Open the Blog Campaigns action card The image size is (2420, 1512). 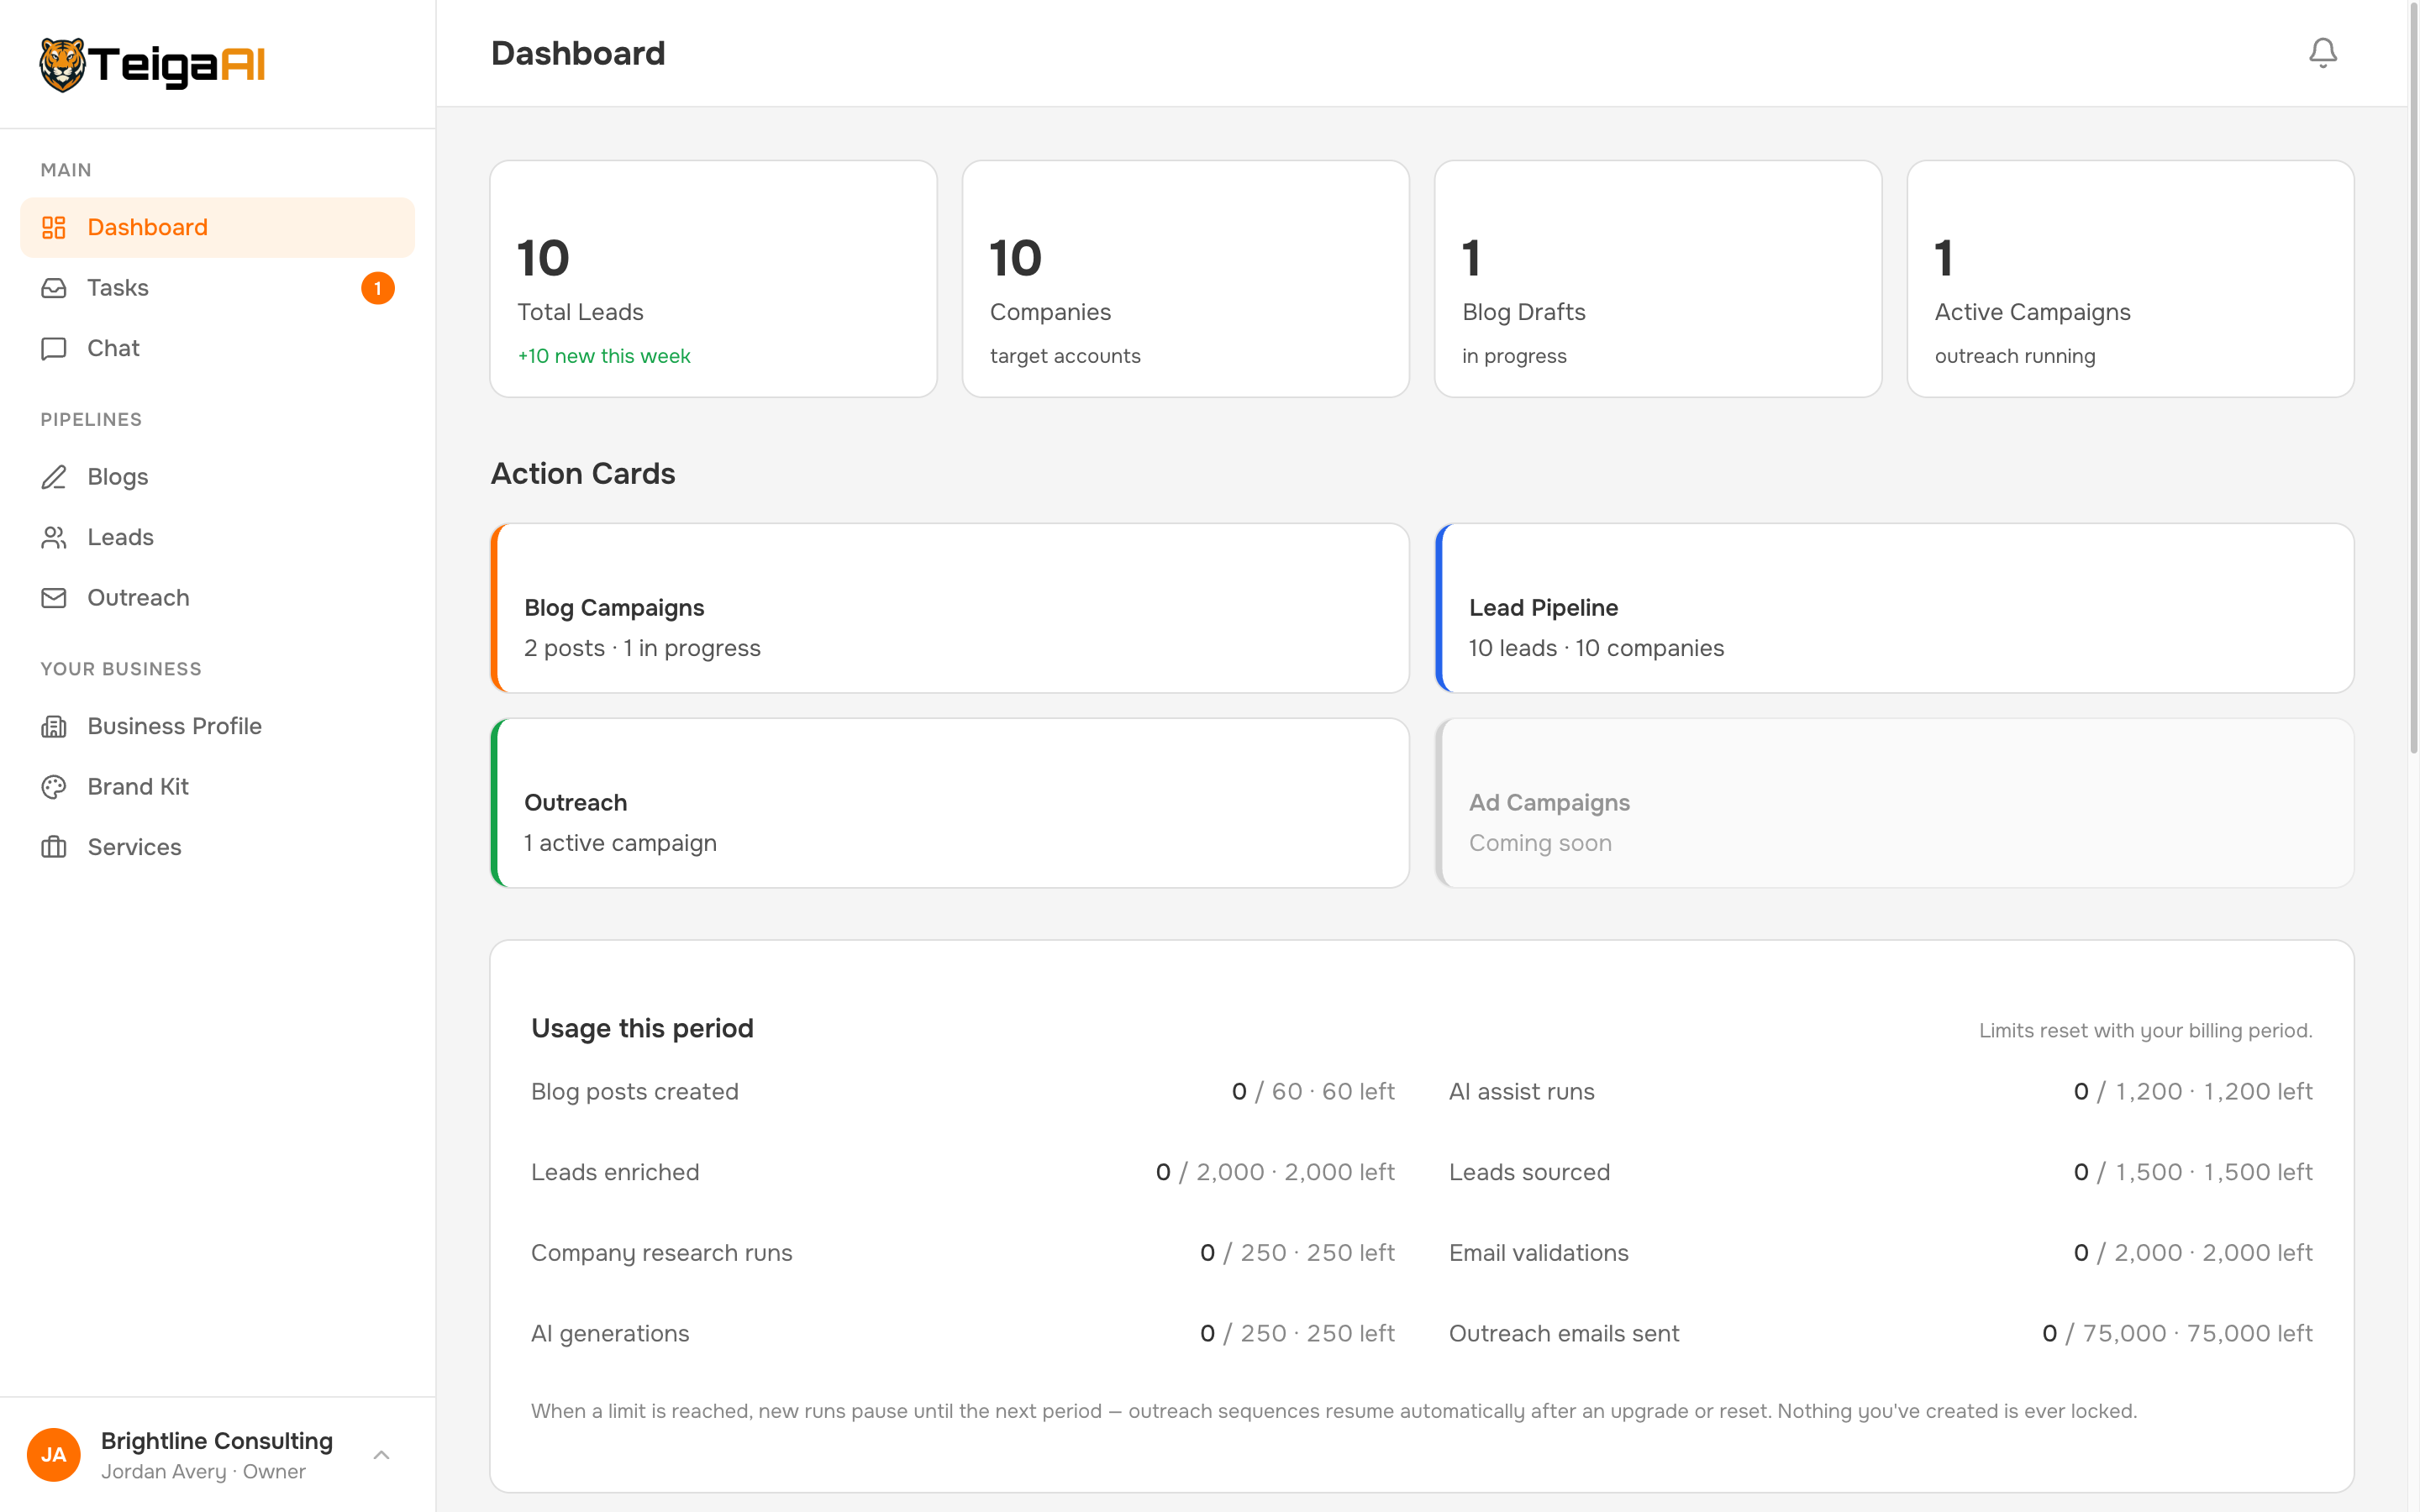point(950,608)
